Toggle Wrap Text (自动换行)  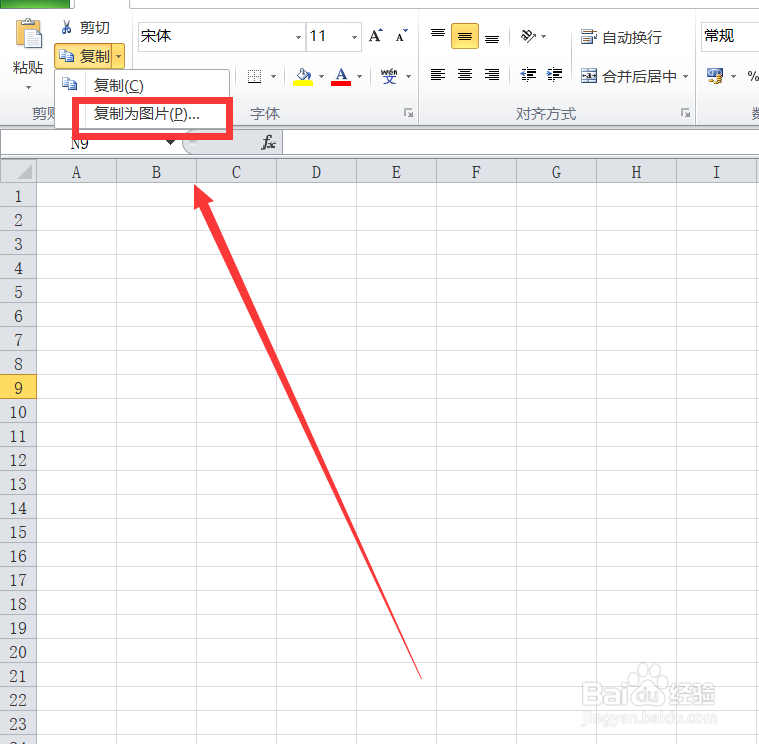[x=621, y=37]
